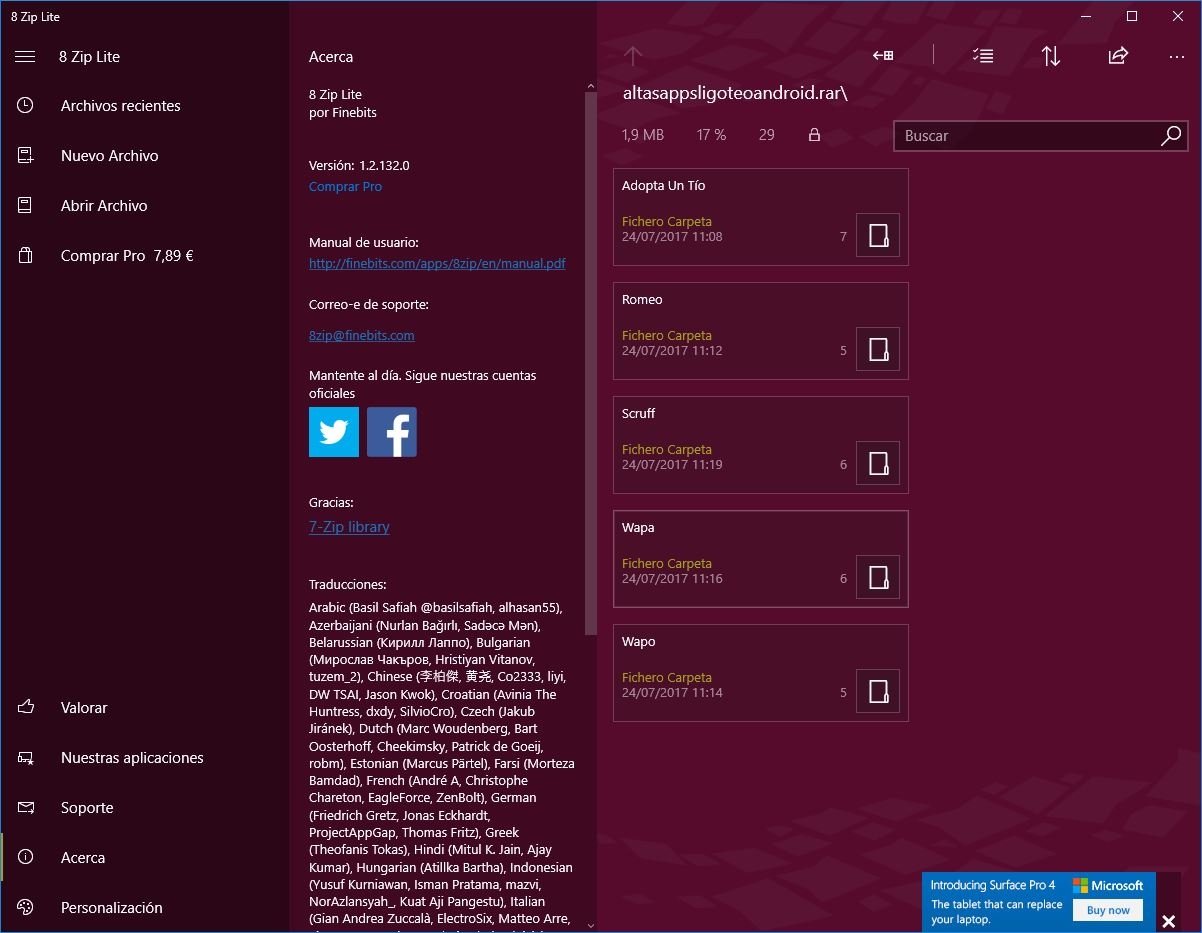Screen dimensions: 1202x933
Task: Open Archivos recientes
Action: (145, 106)
